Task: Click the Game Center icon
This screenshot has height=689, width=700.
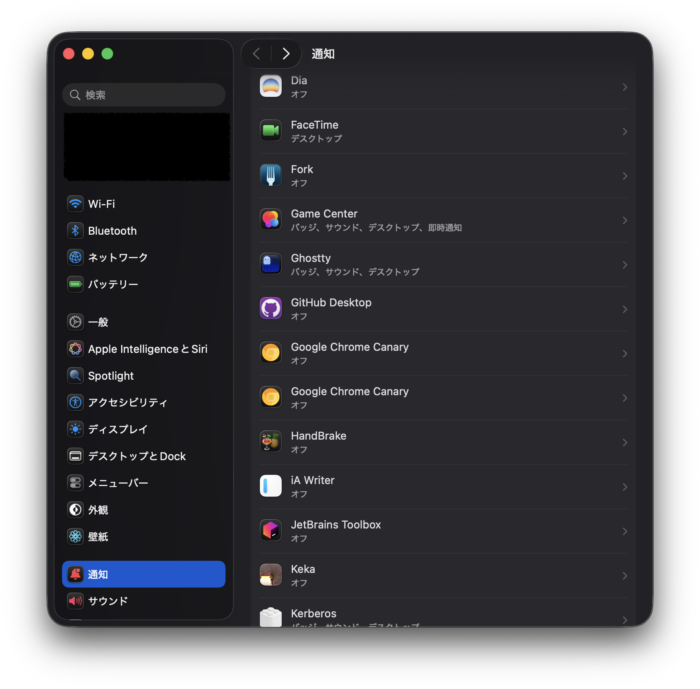Action: [270, 220]
